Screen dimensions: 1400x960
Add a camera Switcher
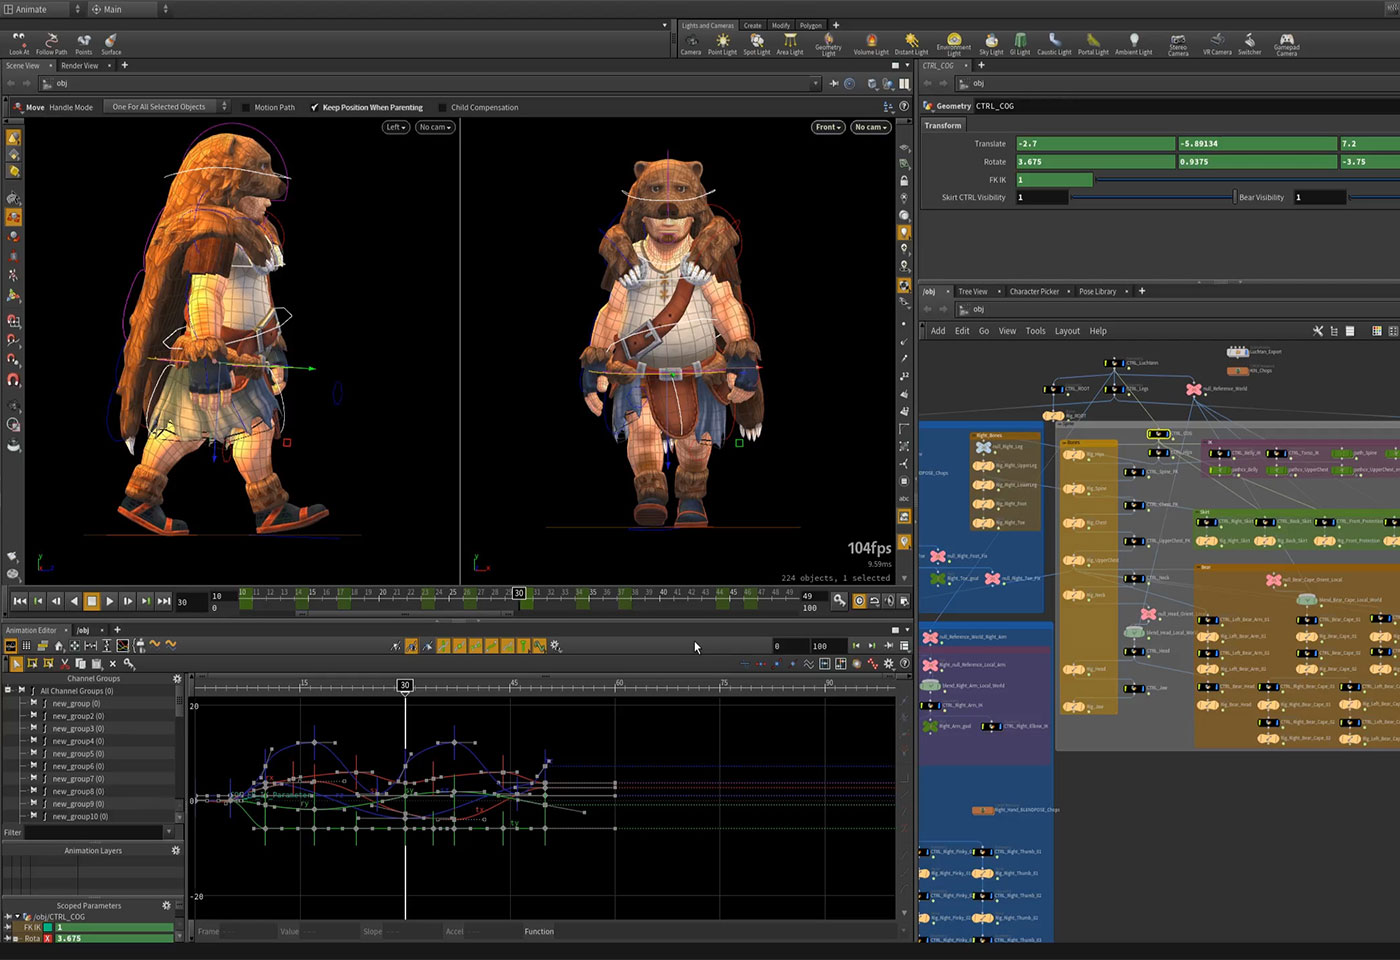[1250, 44]
